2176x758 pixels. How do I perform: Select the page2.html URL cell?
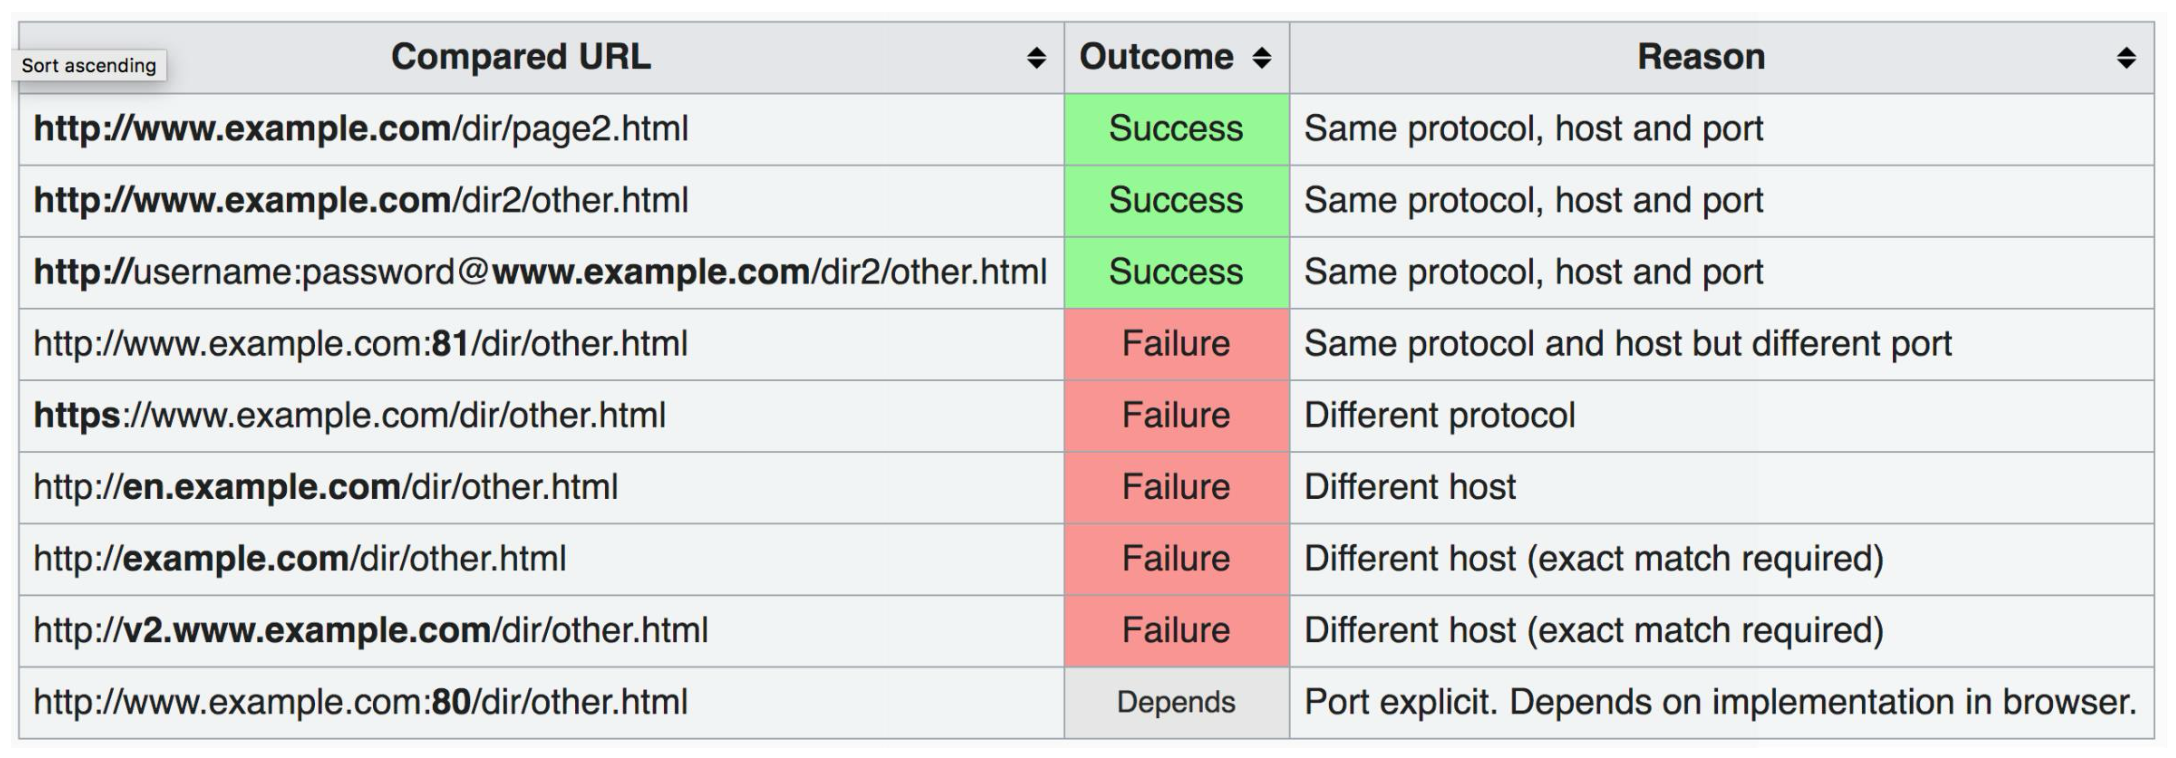tap(541, 129)
